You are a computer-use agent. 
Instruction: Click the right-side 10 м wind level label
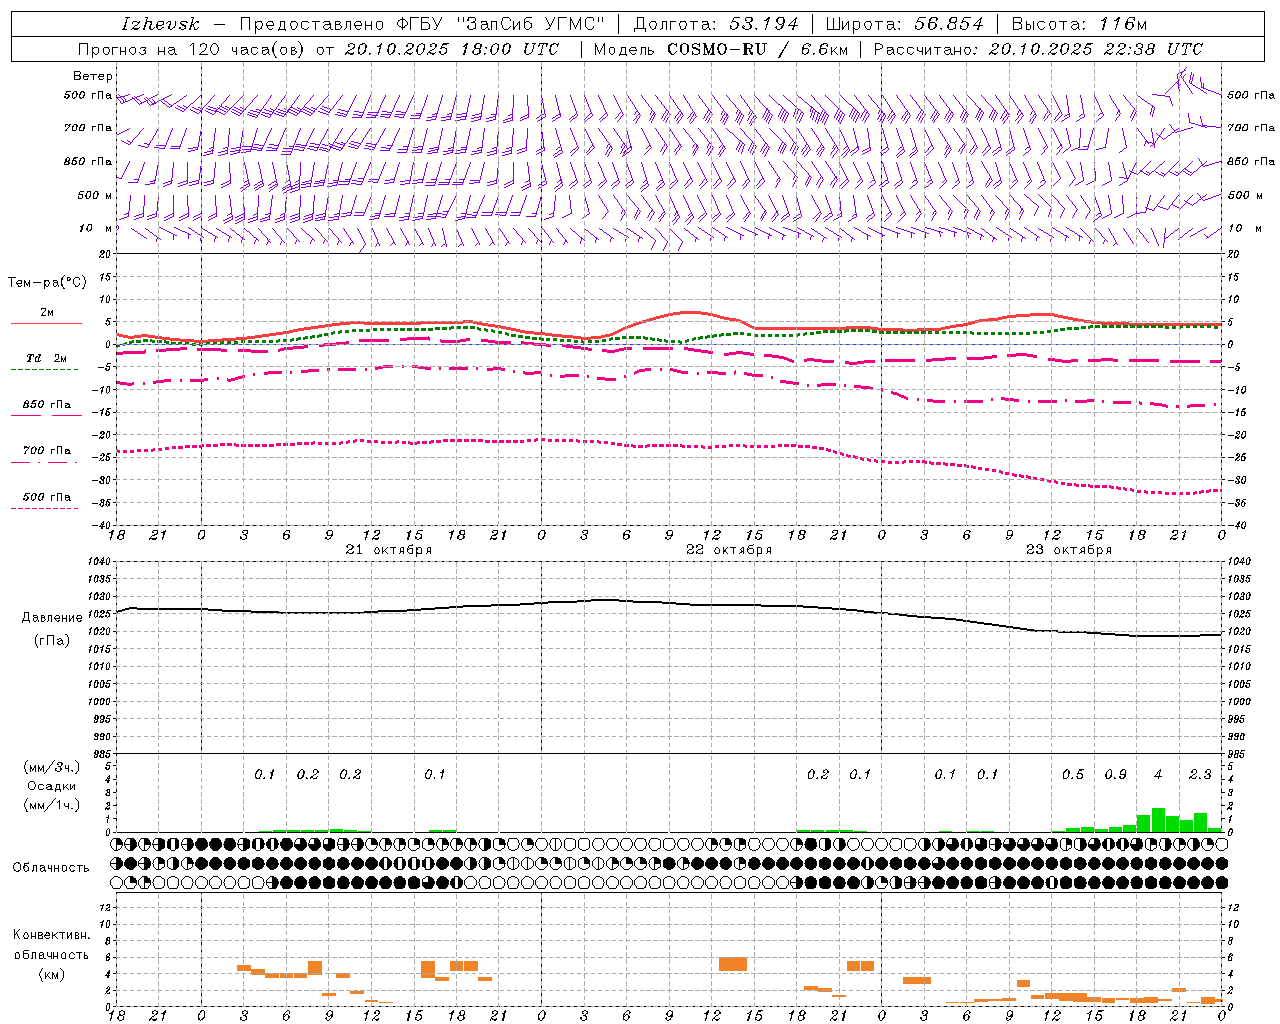point(1243,228)
